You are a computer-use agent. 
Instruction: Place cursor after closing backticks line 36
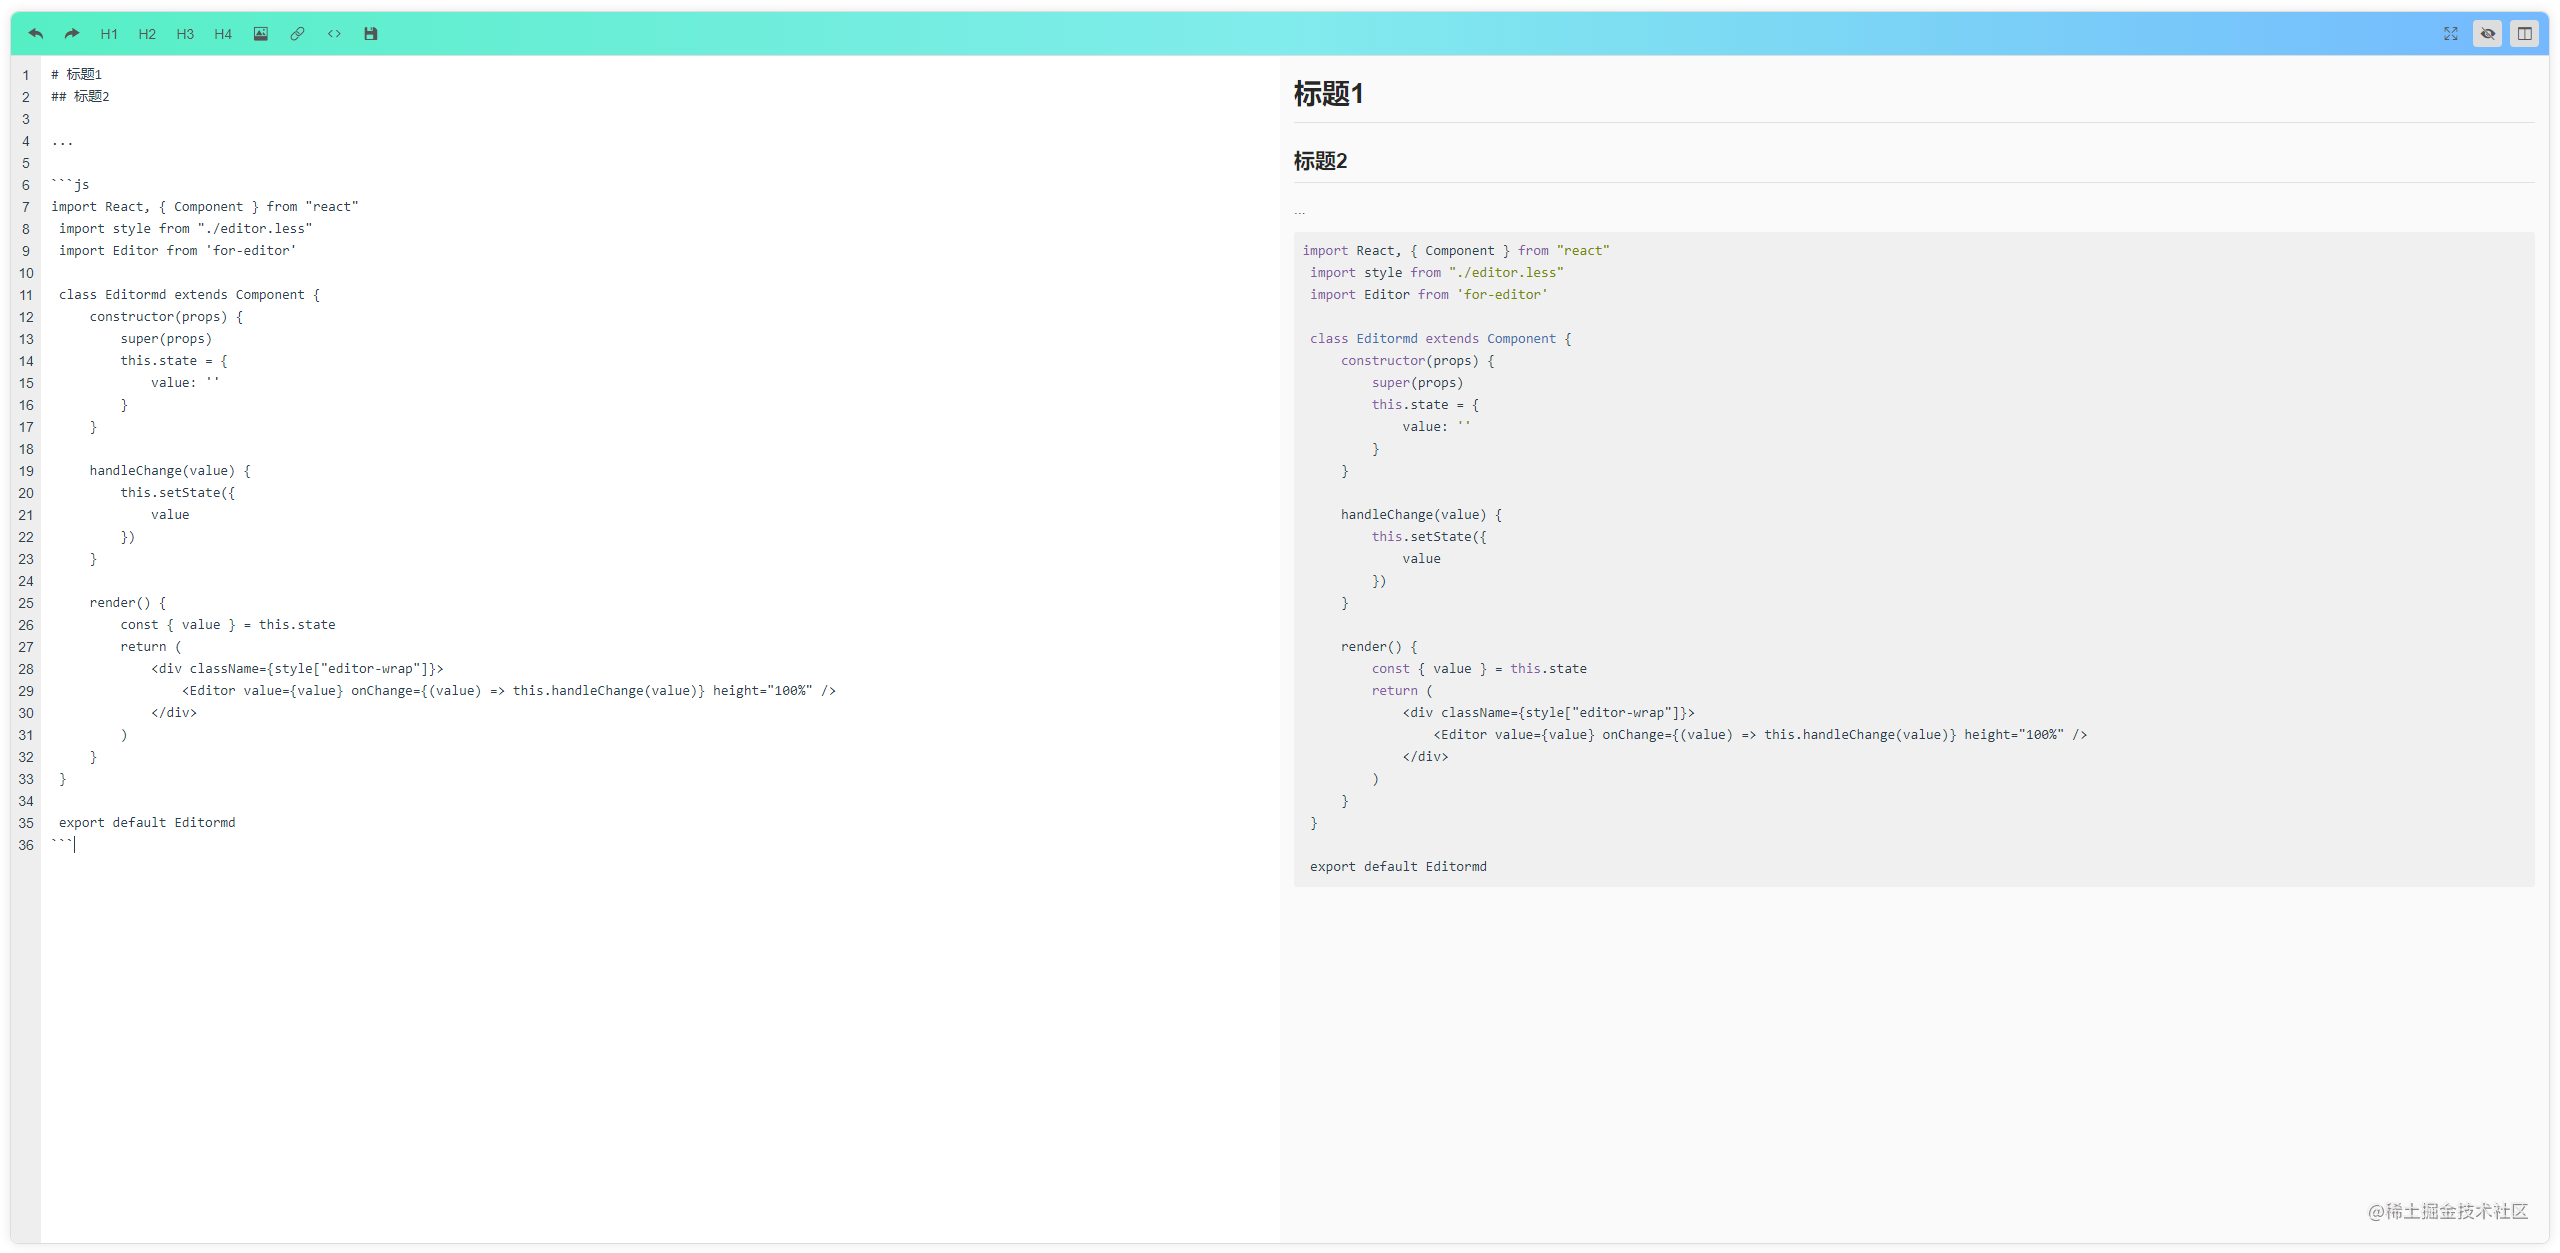pos(76,845)
